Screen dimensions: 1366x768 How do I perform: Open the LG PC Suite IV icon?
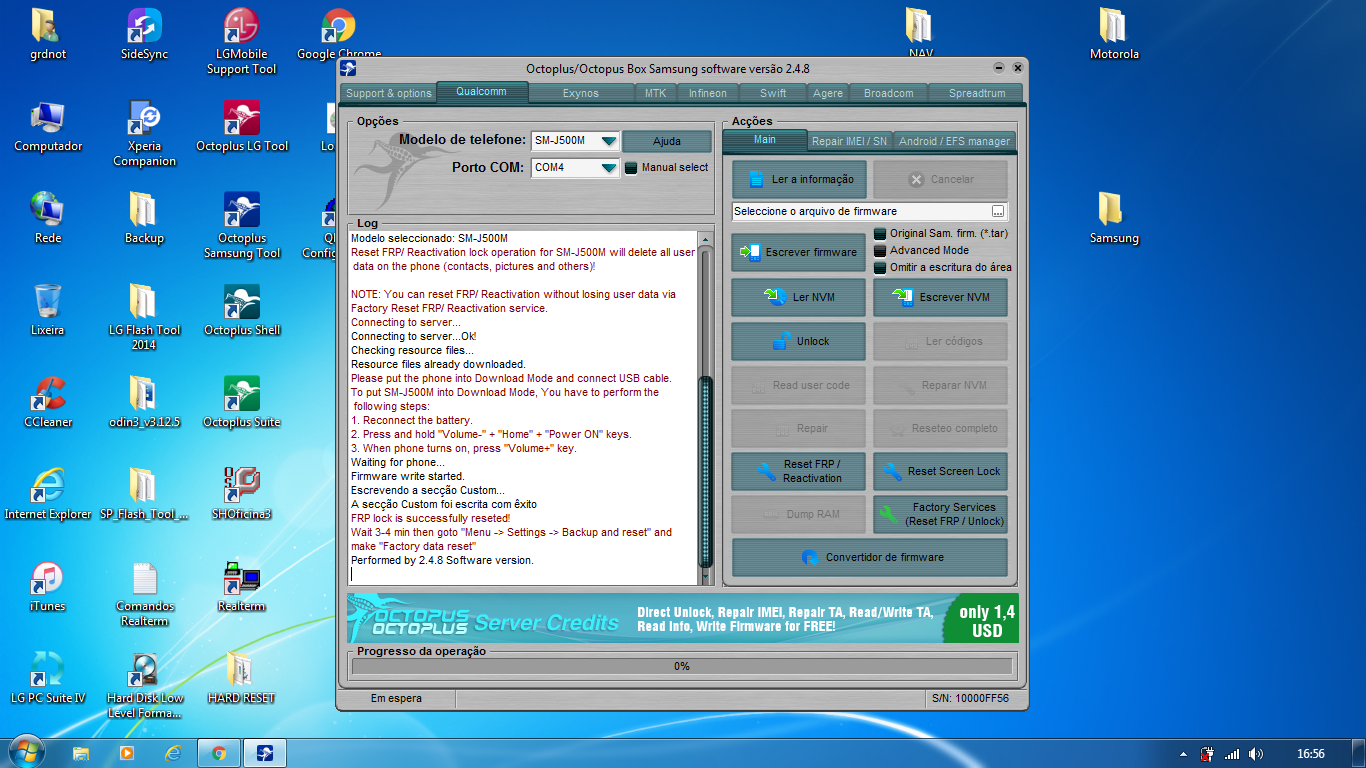point(48,678)
